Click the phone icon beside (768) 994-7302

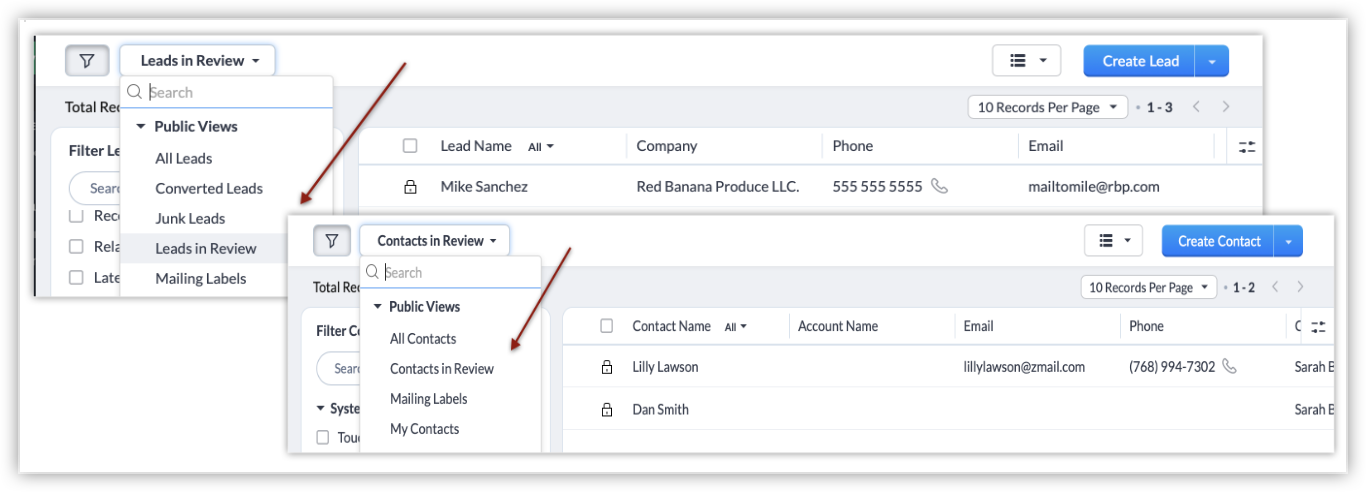(x=1229, y=367)
